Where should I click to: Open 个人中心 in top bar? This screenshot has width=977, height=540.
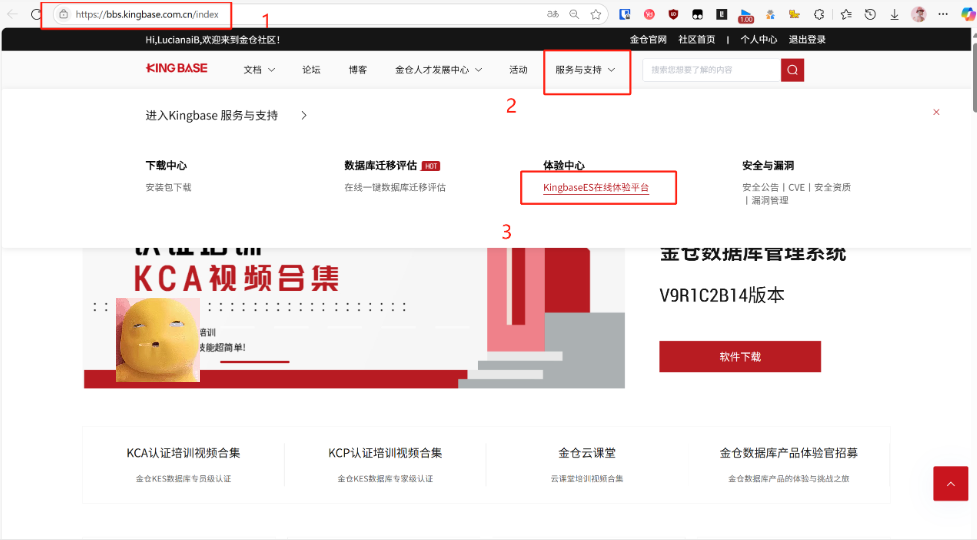[758, 39]
